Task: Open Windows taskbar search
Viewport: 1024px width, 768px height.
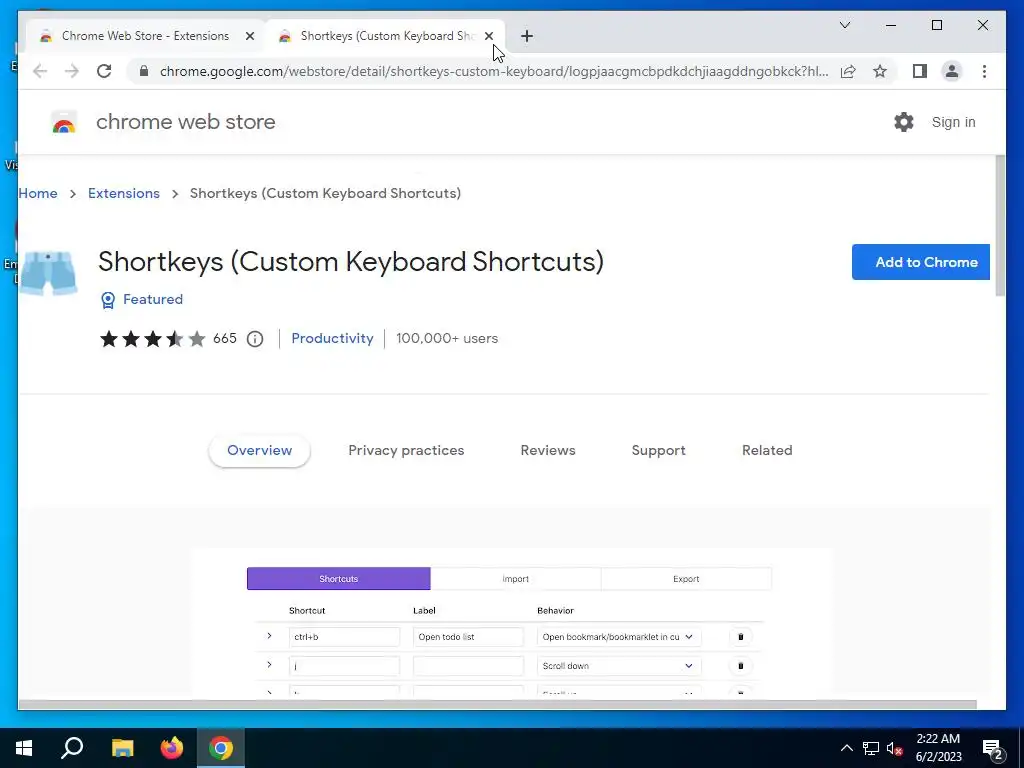Action: pos(72,748)
